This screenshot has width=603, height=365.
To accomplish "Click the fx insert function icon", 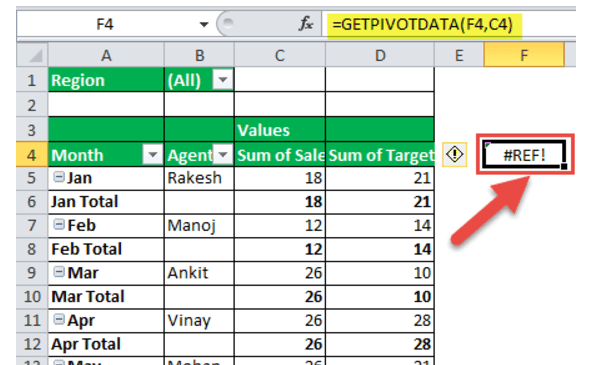I will (306, 24).
